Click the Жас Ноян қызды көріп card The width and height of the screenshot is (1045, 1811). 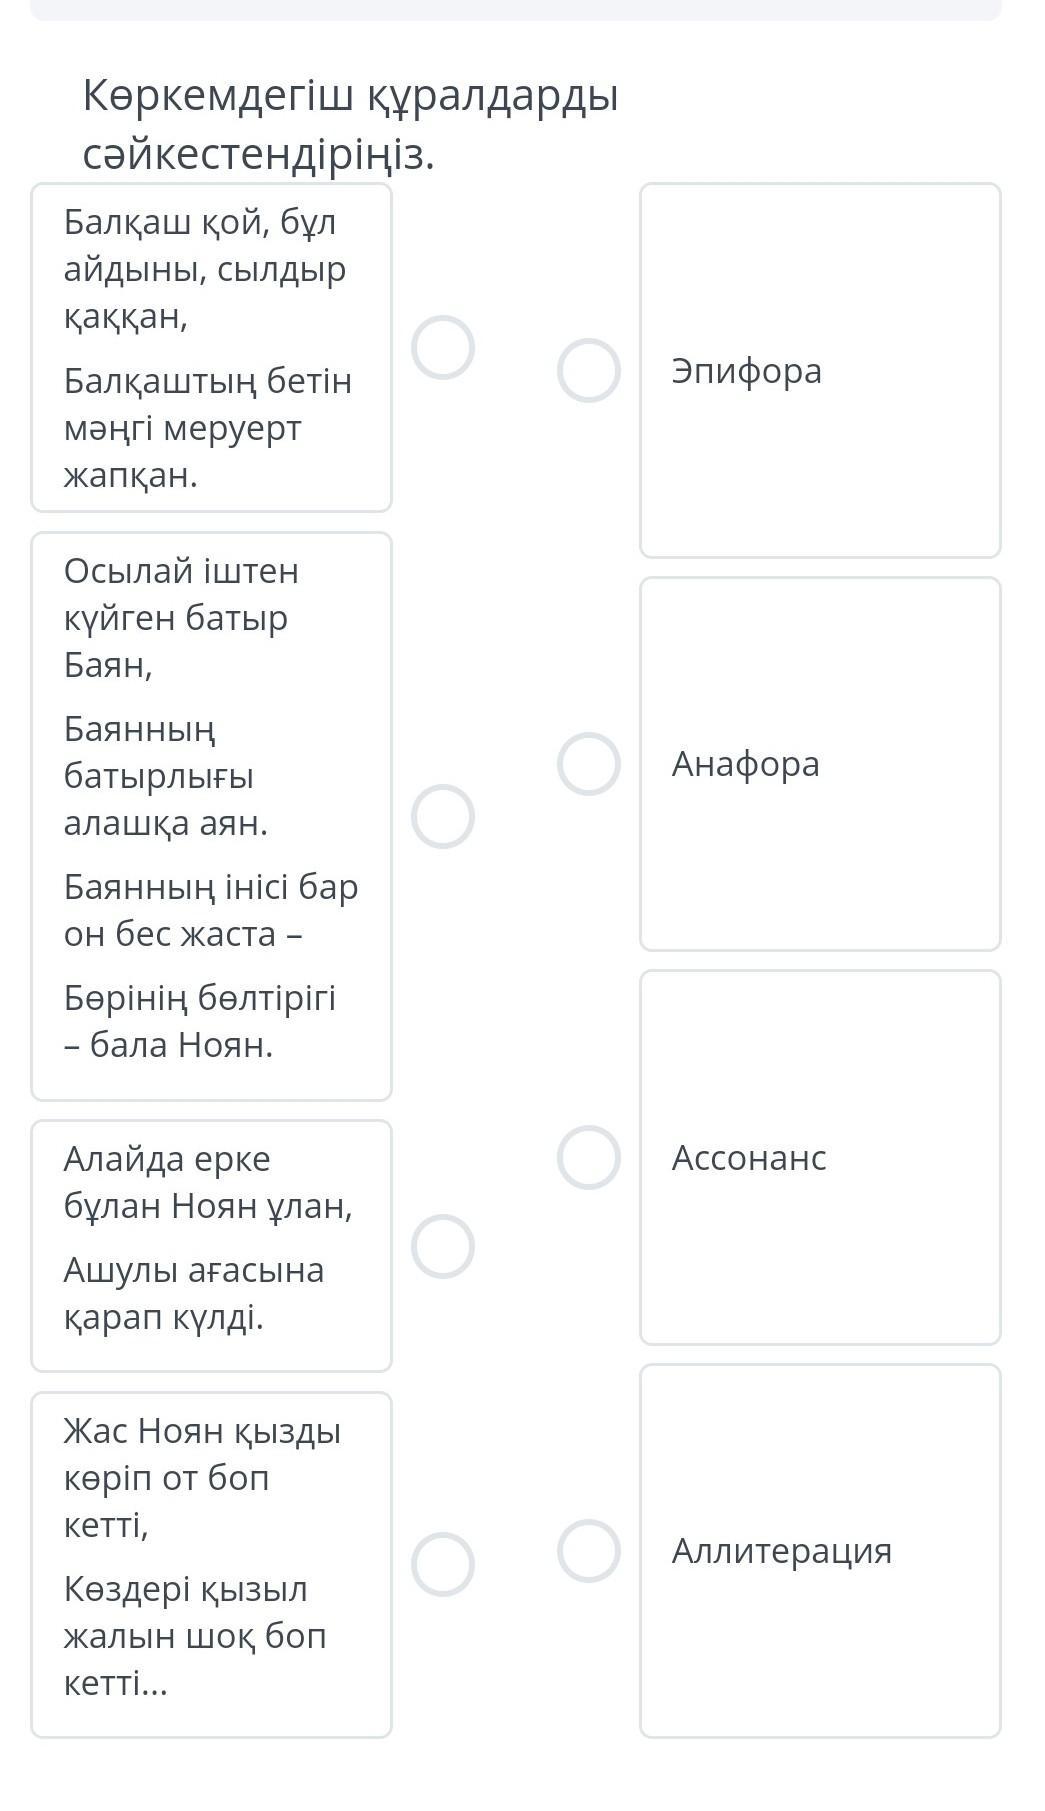coord(211,1564)
